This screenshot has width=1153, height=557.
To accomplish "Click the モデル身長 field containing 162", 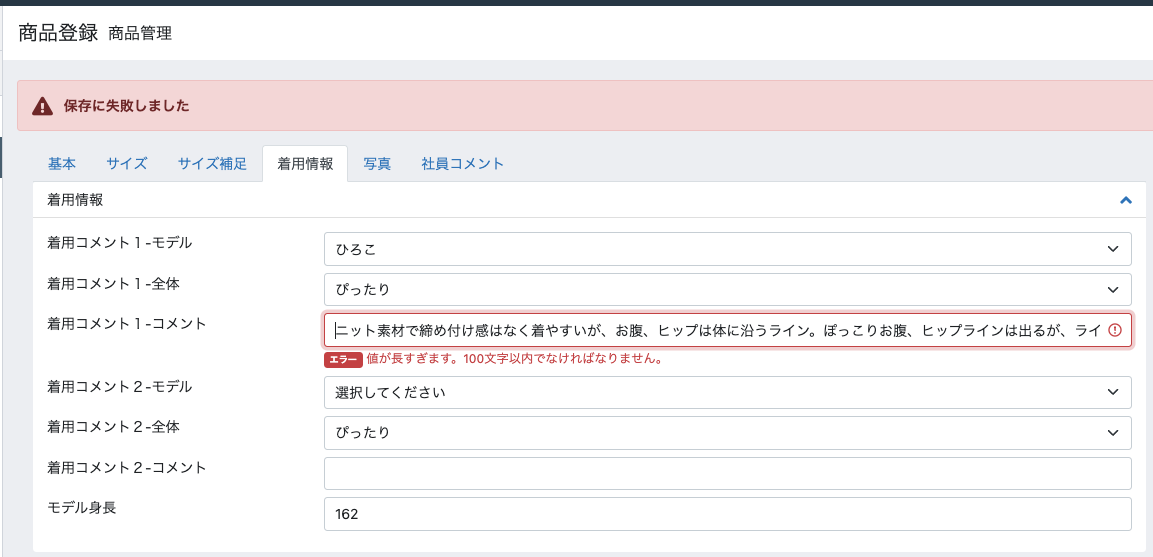I will (x=727, y=514).
